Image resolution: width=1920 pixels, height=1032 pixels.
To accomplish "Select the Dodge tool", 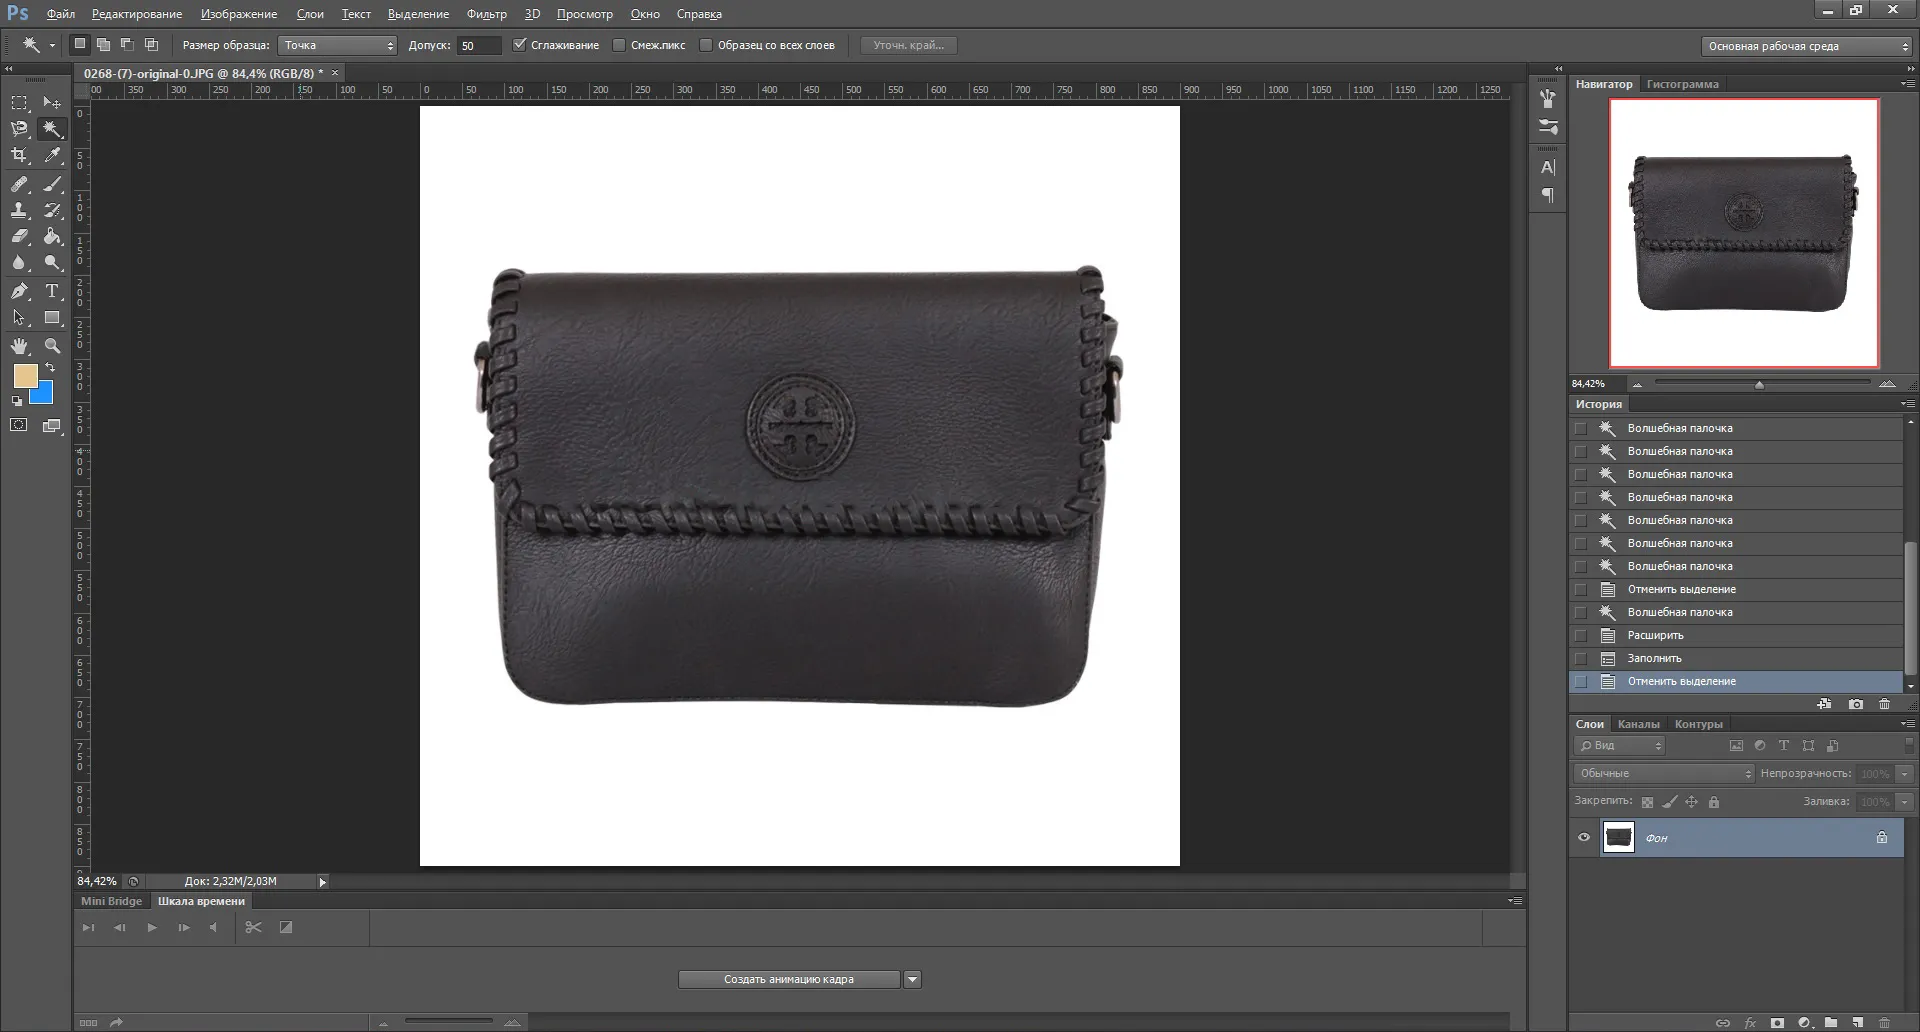I will (52, 262).
